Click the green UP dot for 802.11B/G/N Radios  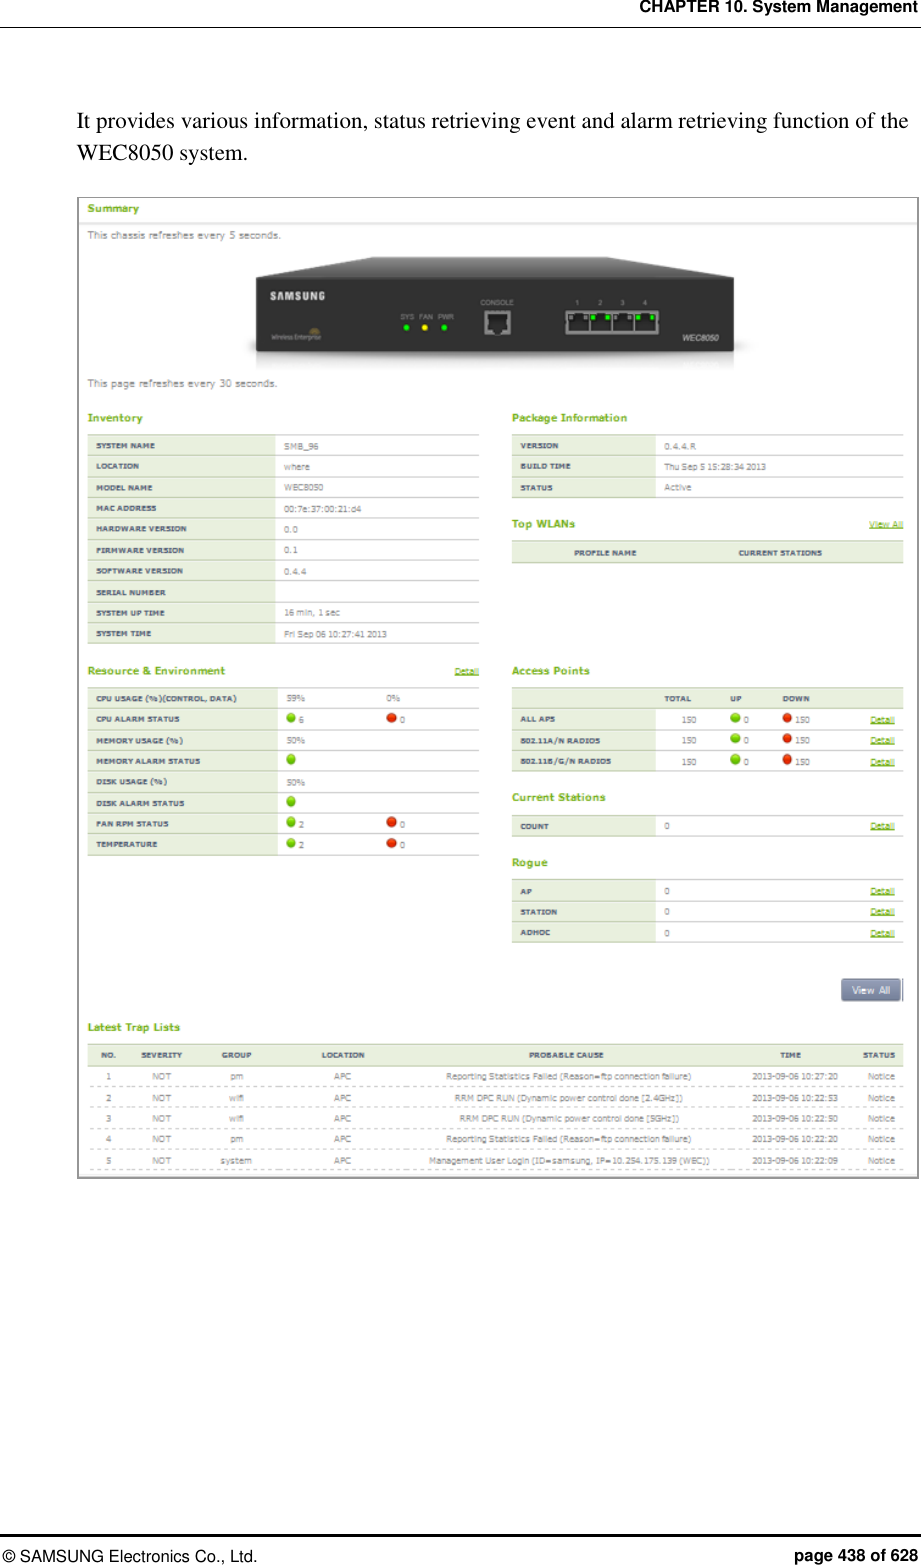pyautogui.click(x=735, y=760)
